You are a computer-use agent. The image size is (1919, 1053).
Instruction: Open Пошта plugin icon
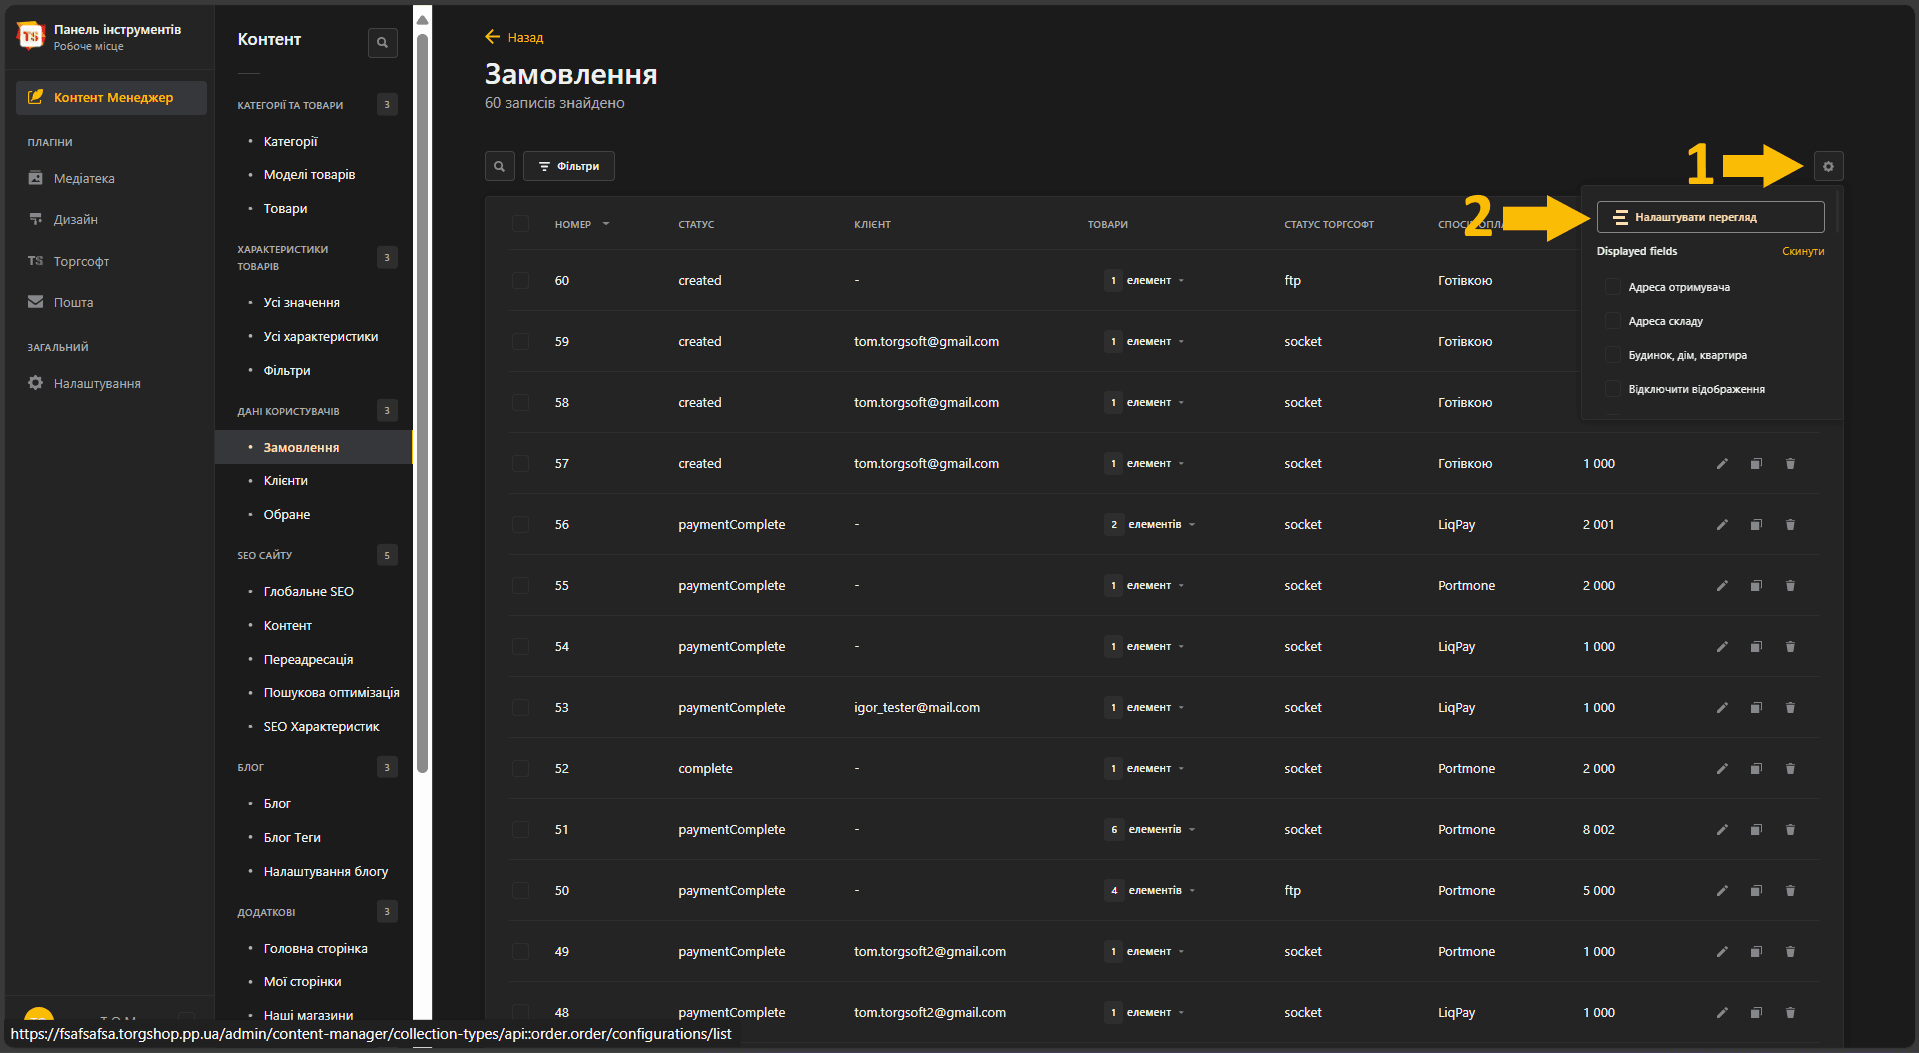[x=35, y=302]
